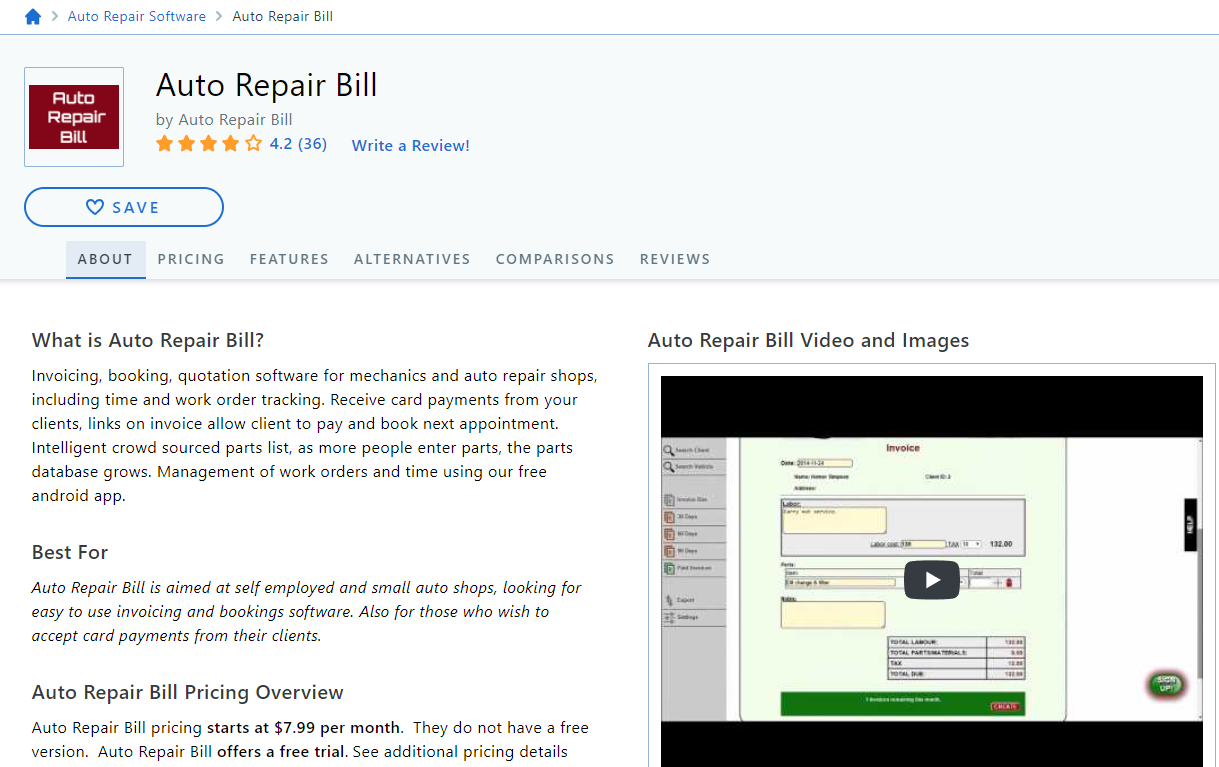1219x767 pixels.
Task: Click the HELP side tab in video
Action: coord(1190,524)
